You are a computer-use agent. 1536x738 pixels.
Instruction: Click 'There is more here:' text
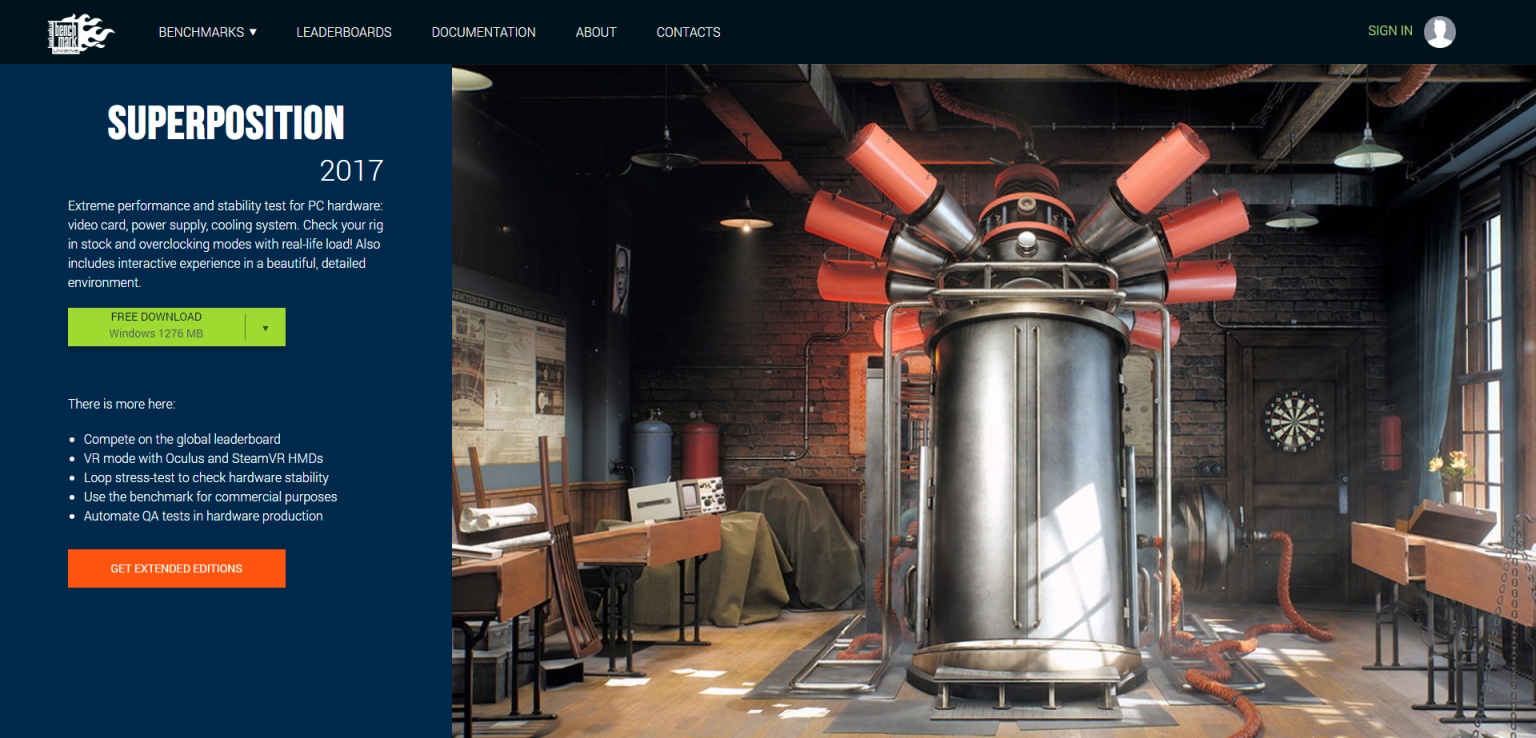click(122, 404)
